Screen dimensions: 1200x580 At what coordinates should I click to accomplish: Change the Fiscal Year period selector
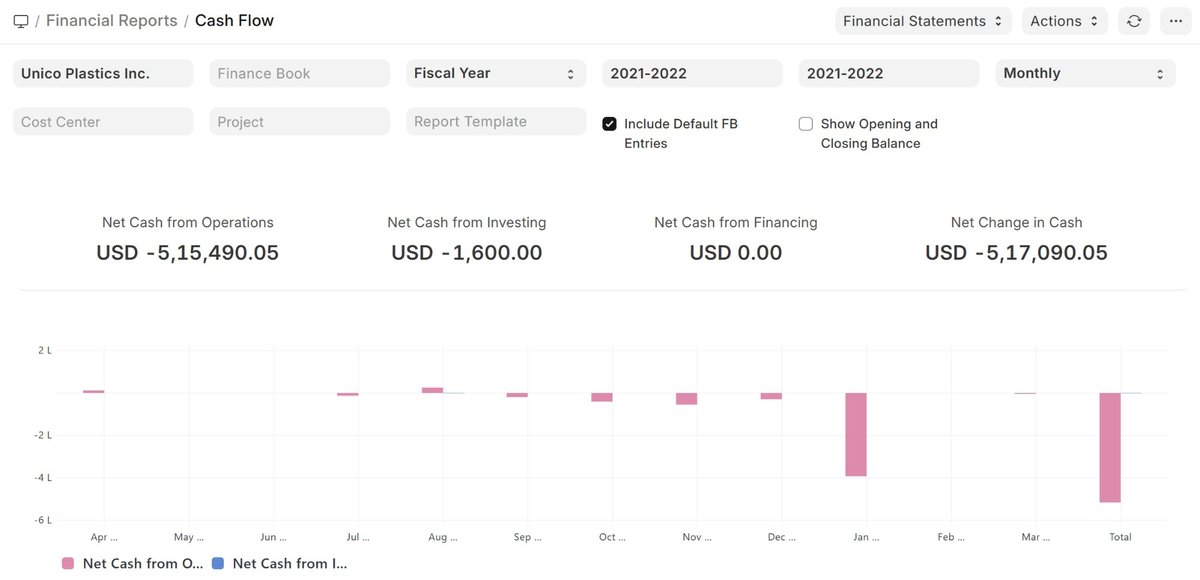[x=496, y=72]
